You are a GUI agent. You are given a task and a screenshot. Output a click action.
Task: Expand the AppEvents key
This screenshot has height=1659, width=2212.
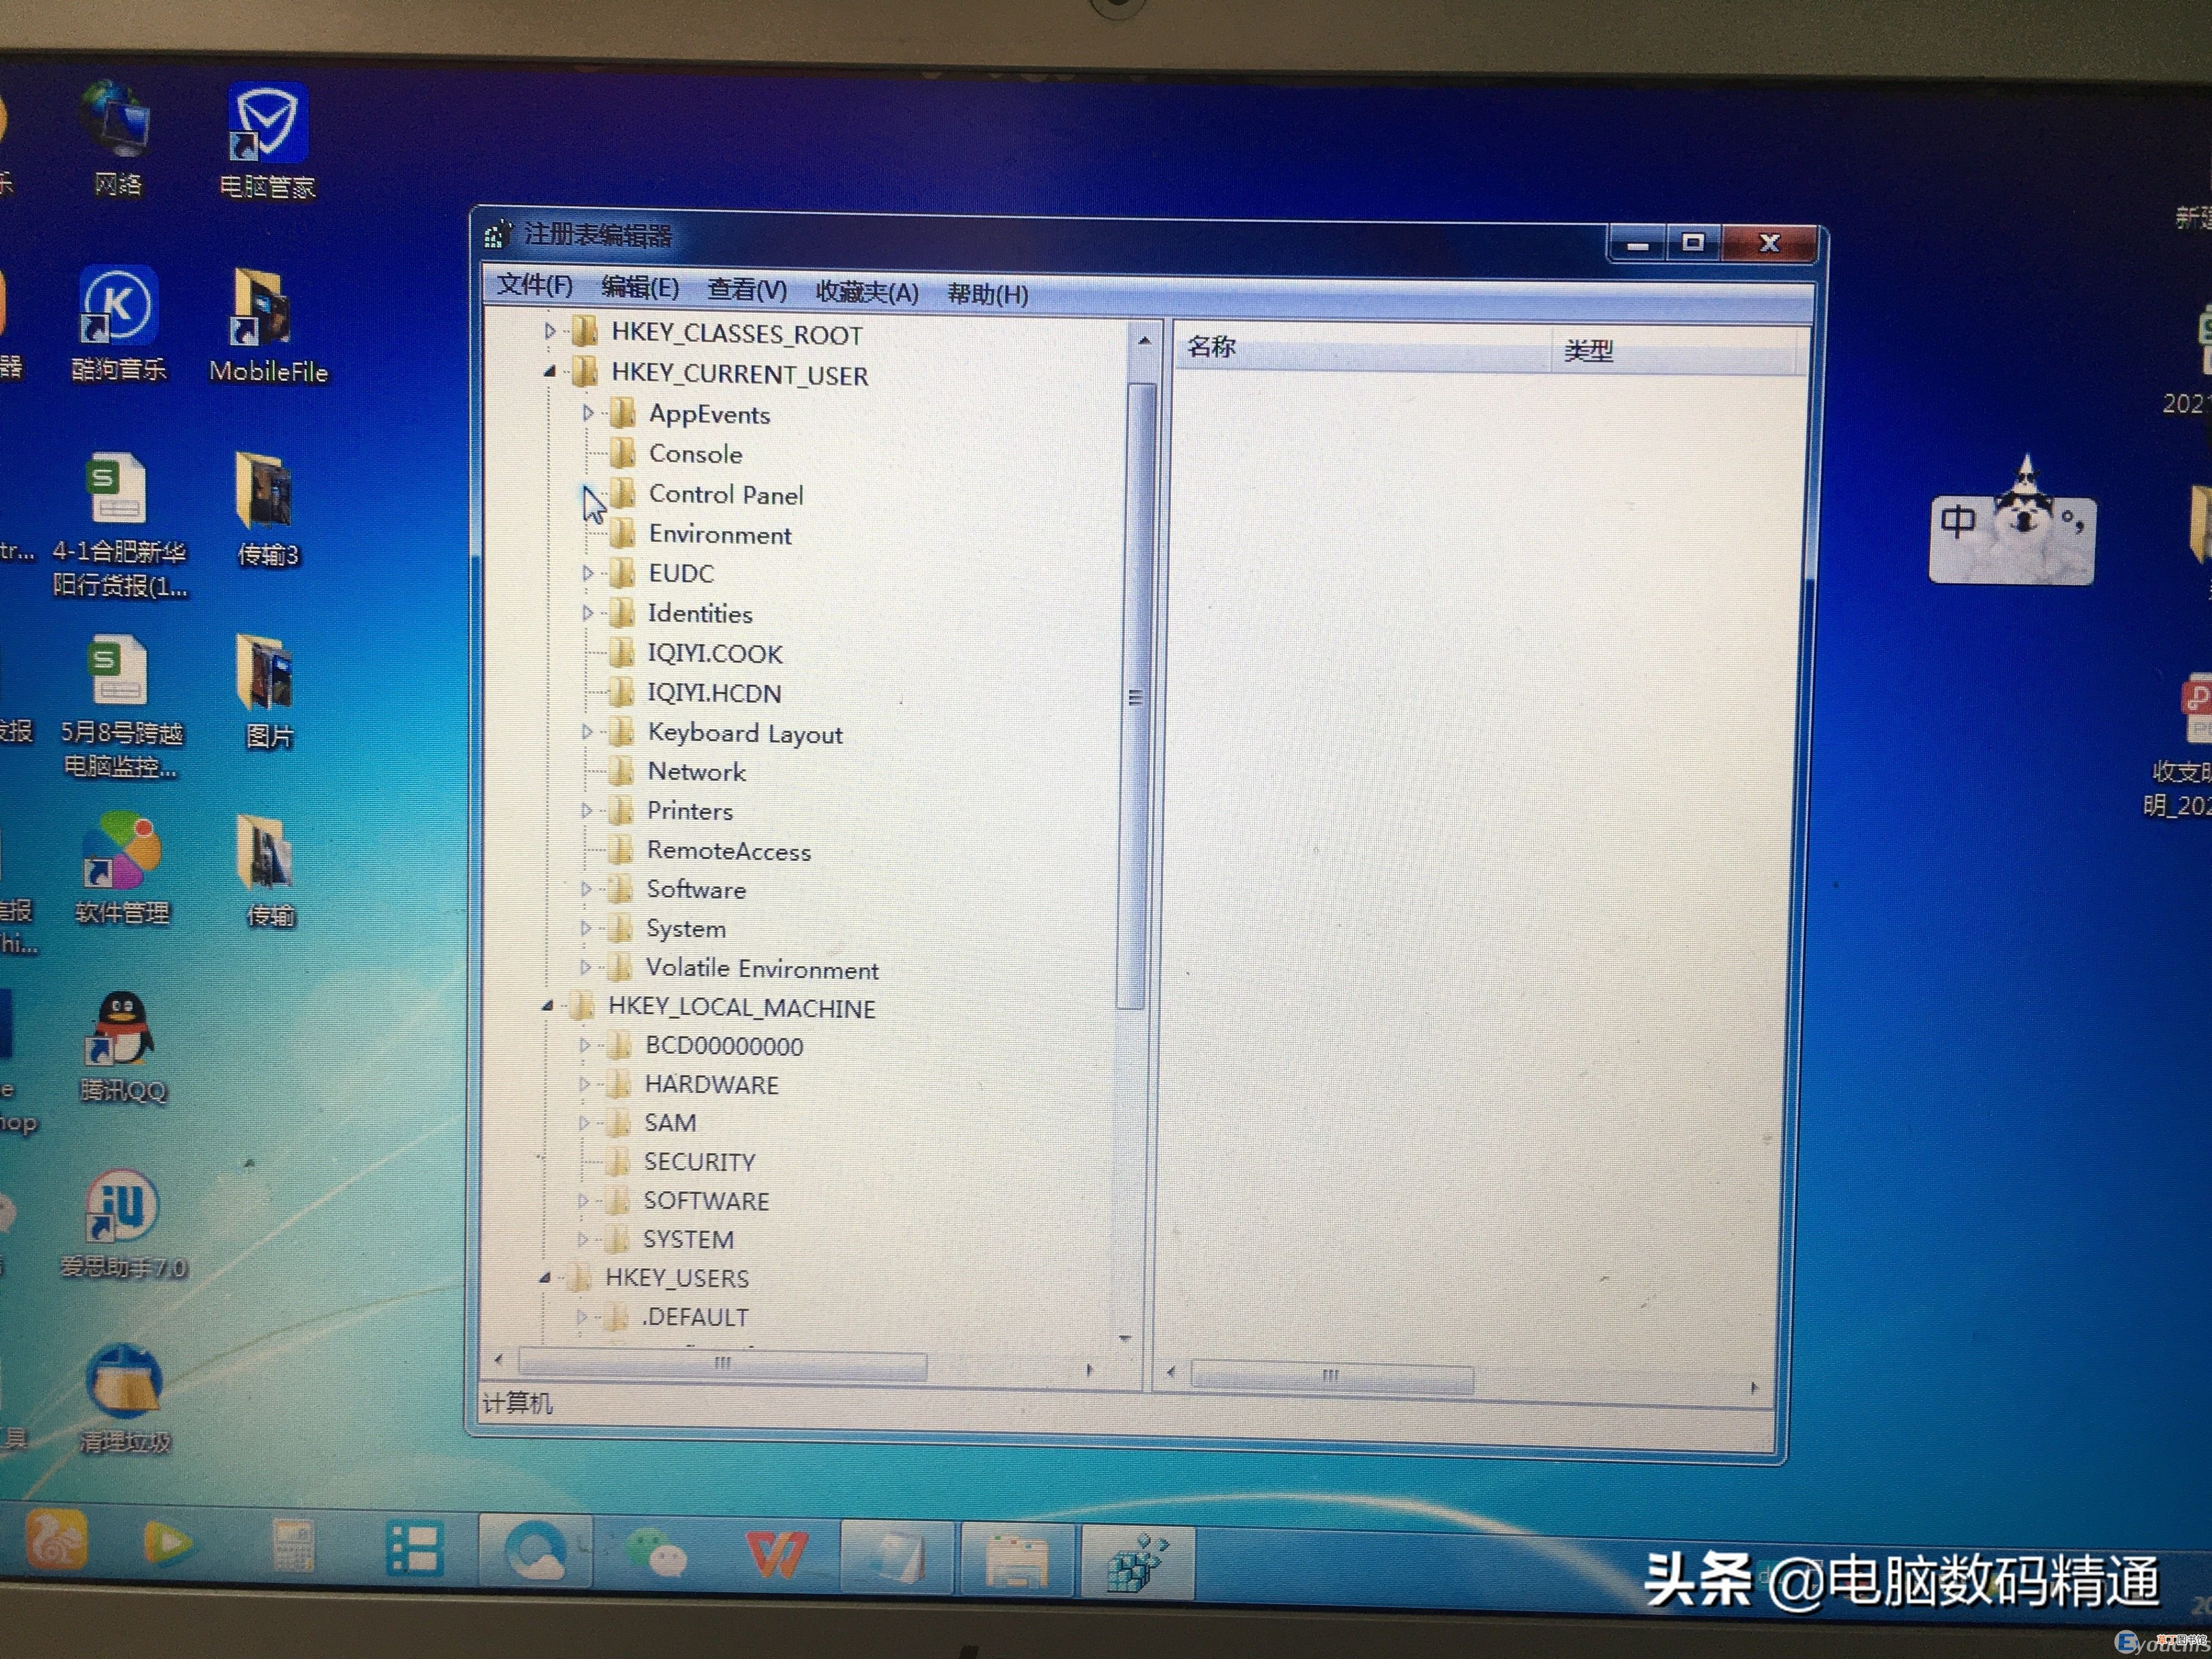point(588,412)
